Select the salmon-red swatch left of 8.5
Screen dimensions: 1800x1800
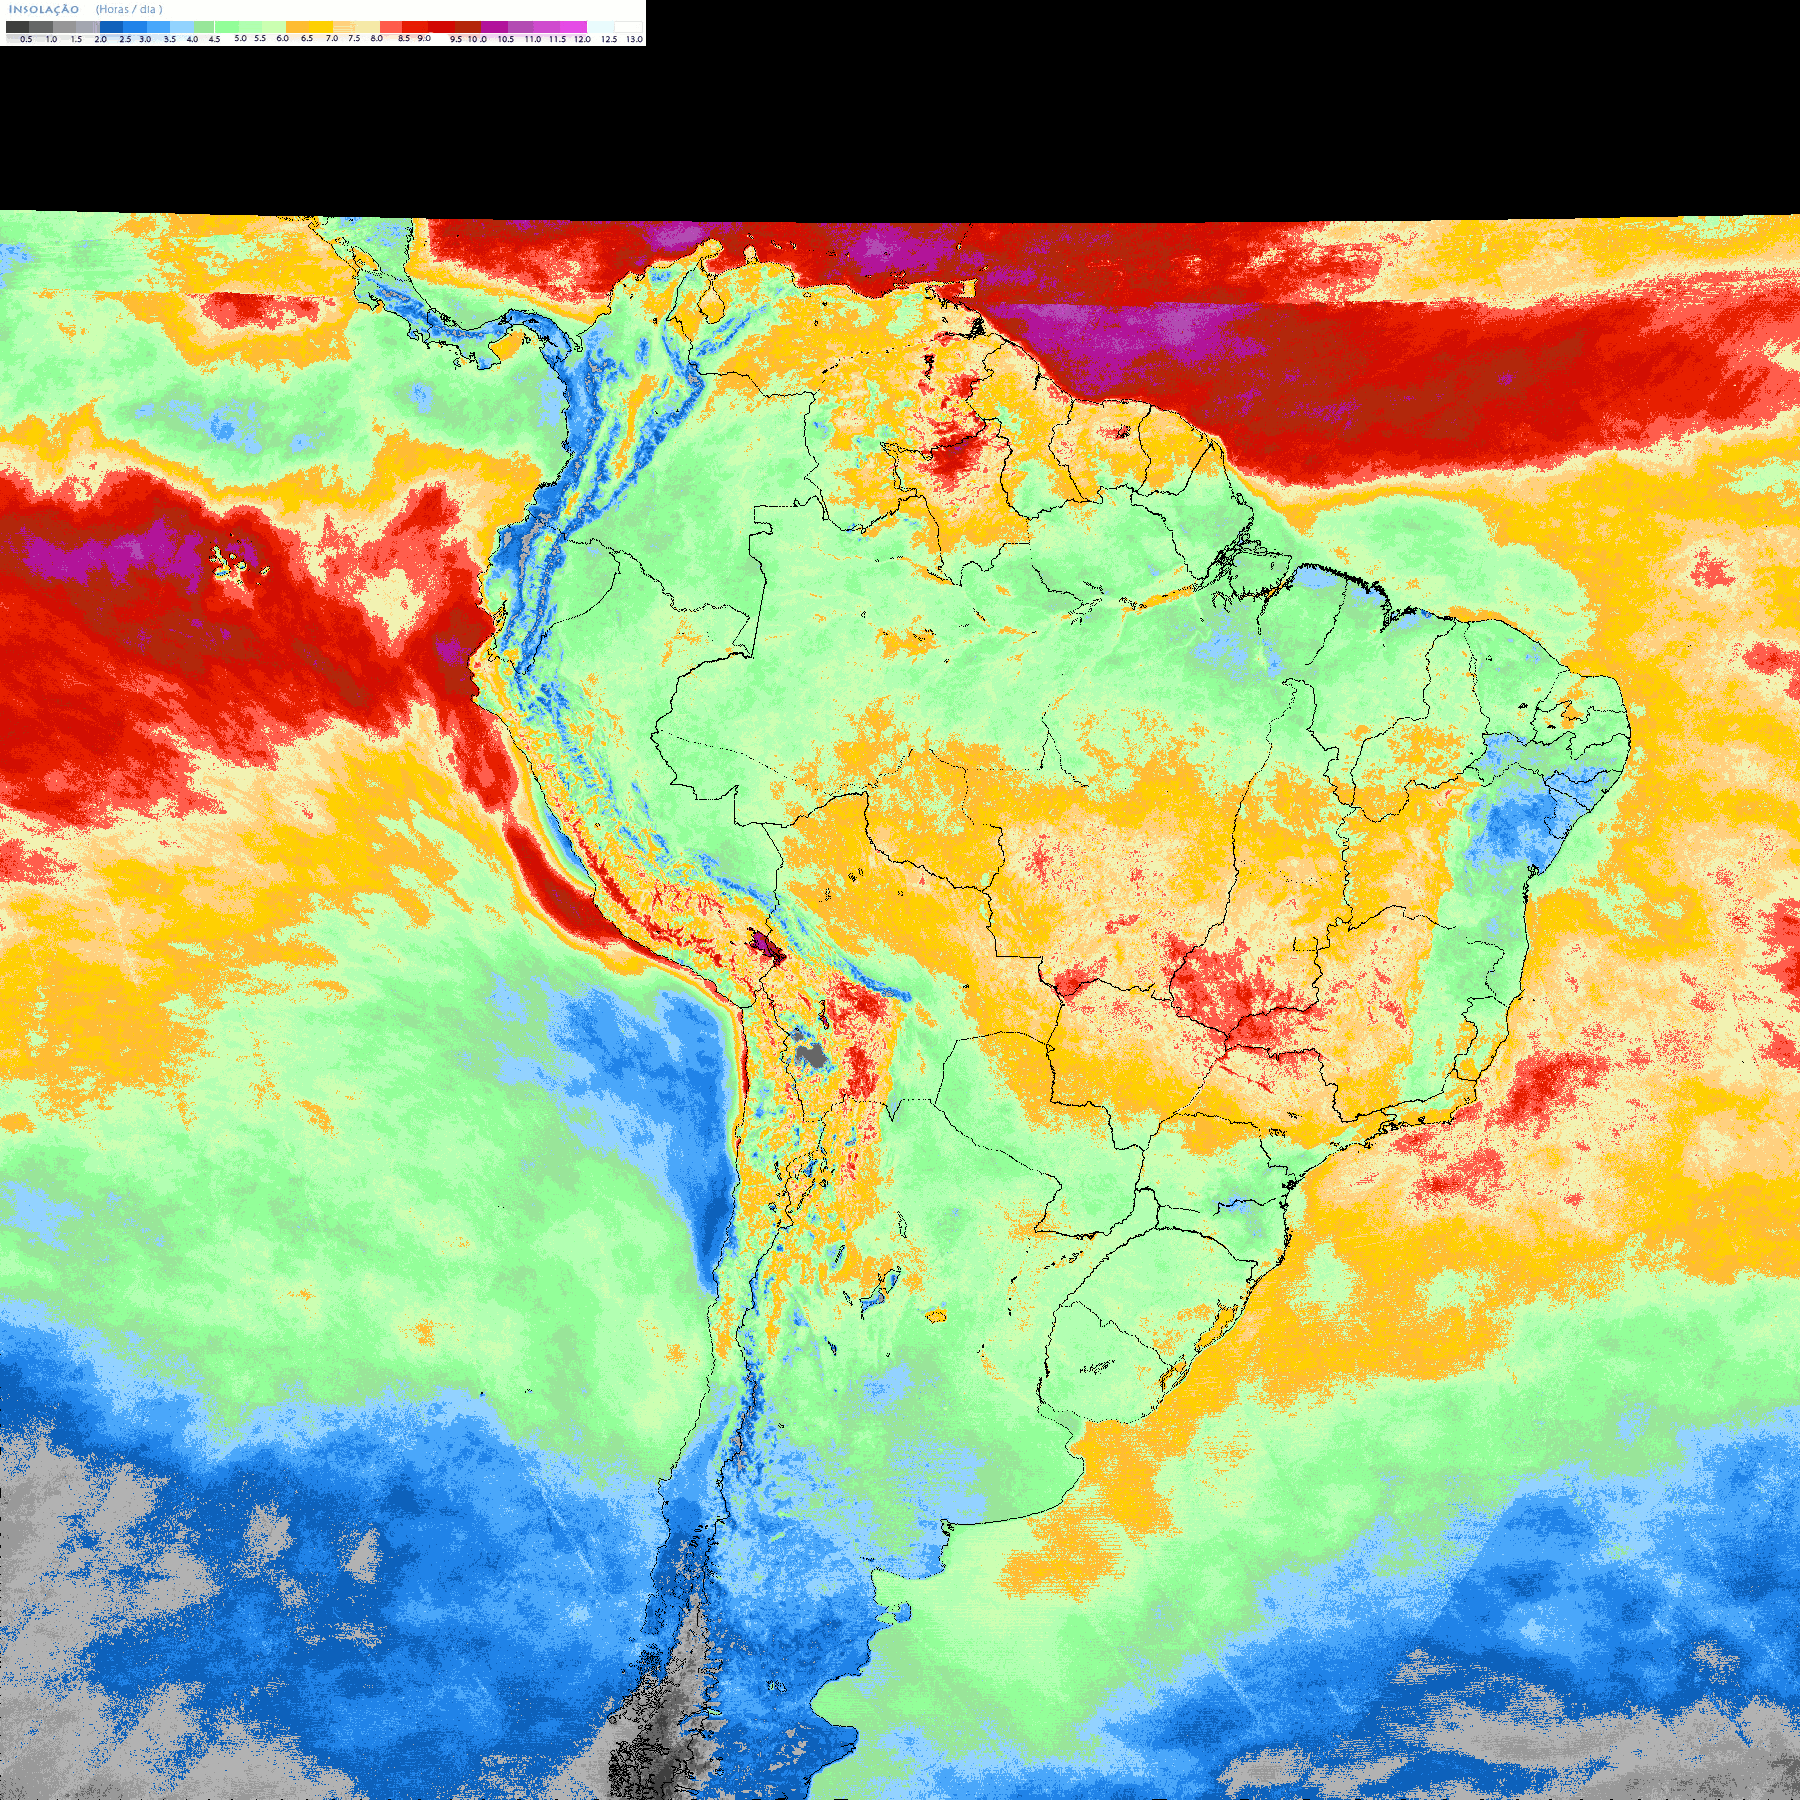[391, 27]
